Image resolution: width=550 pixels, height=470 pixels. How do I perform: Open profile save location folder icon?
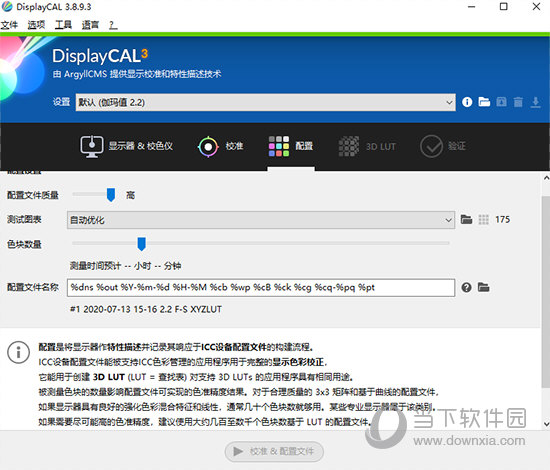tap(483, 288)
